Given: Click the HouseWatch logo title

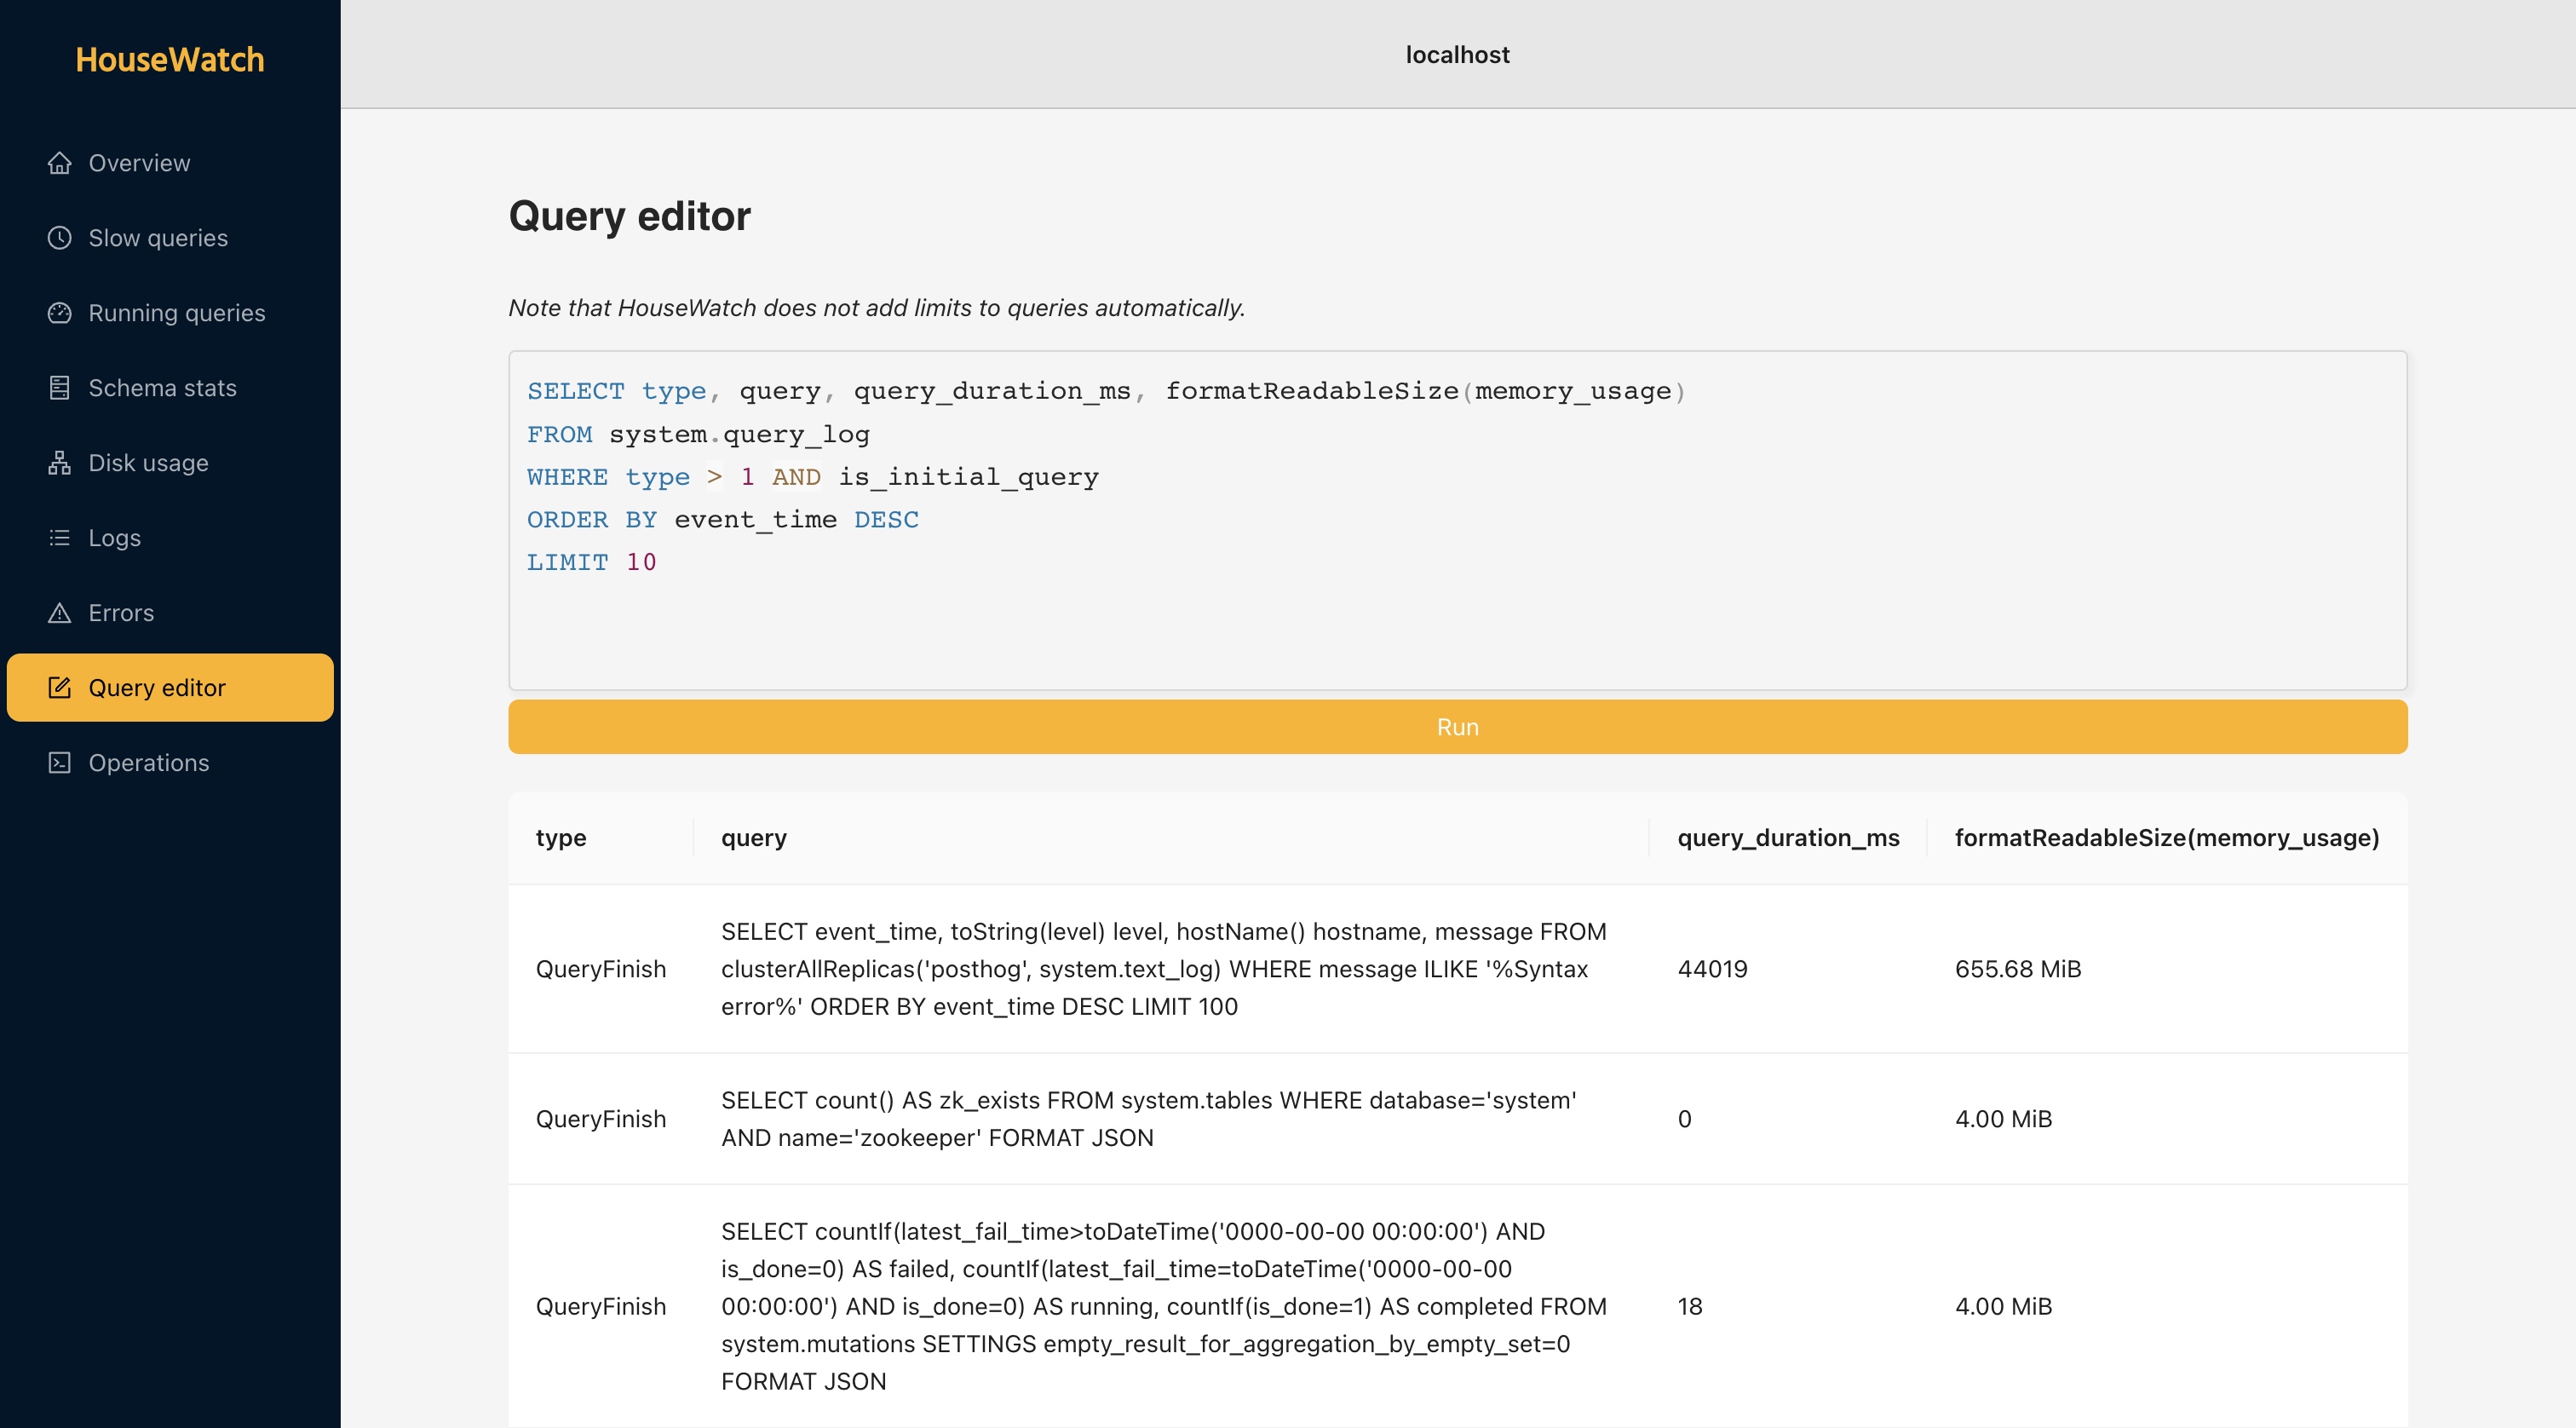Looking at the screenshot, I should pos(170,60).
